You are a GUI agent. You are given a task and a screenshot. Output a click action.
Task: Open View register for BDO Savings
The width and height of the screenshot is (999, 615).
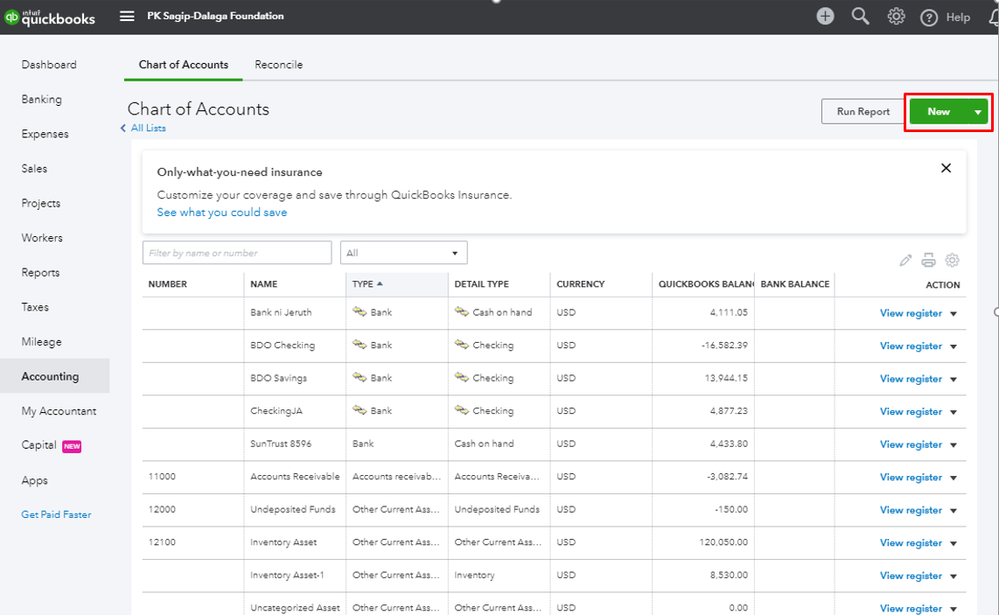(910, 379)
